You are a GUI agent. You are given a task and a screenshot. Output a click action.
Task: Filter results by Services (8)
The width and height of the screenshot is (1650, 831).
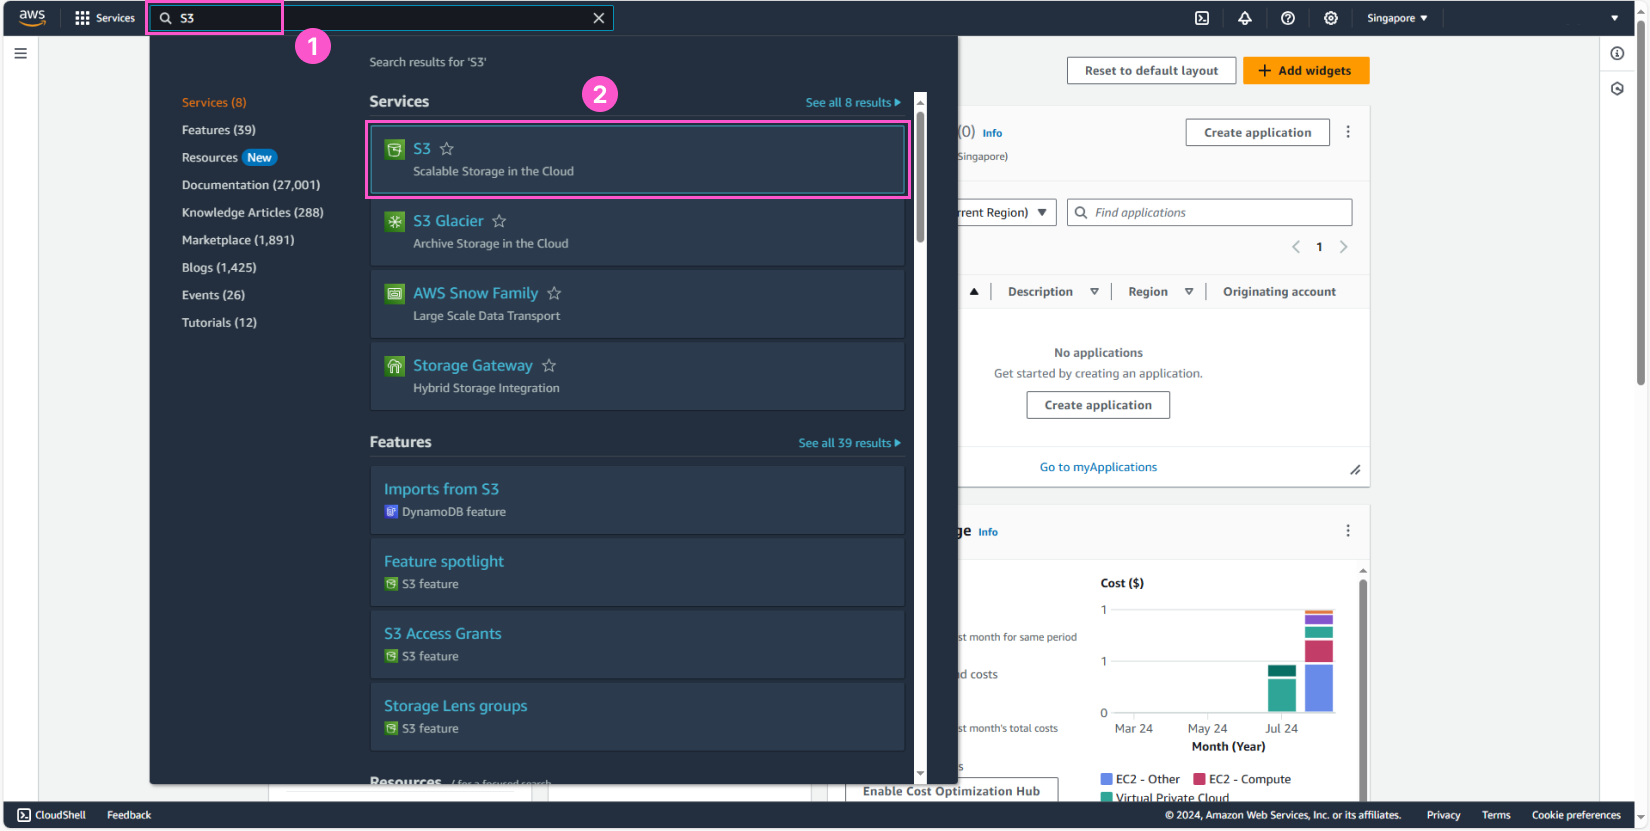214,102
